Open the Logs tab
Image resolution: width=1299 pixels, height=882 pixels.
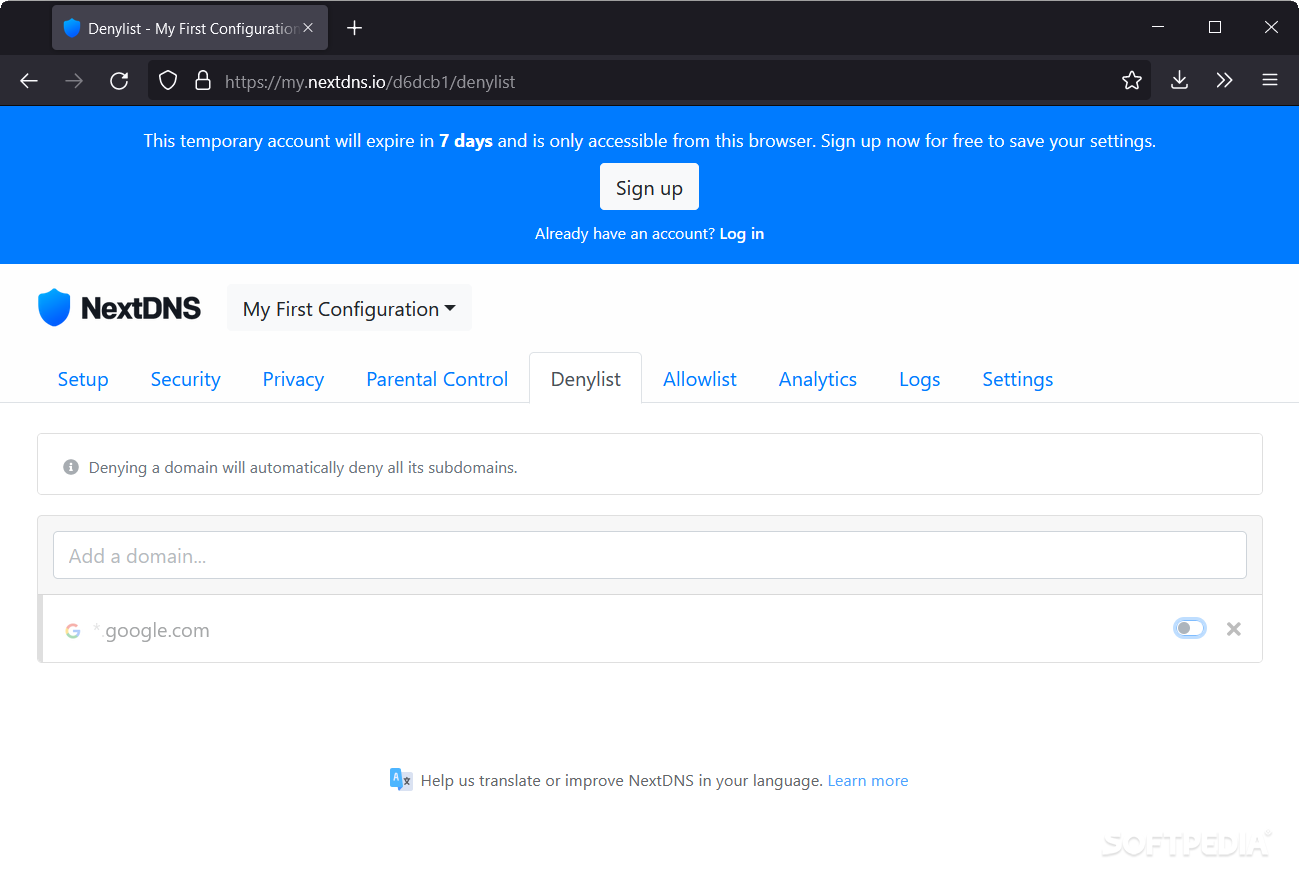click(920, 379)
